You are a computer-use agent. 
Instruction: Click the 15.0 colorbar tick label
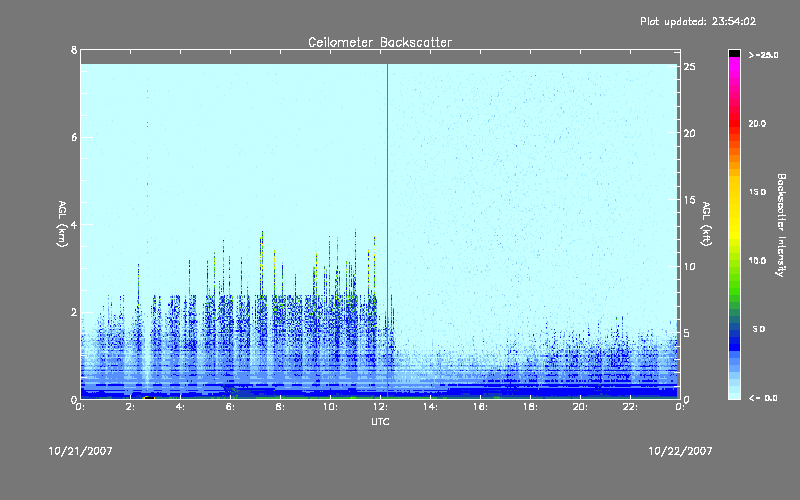click(758, 192)
